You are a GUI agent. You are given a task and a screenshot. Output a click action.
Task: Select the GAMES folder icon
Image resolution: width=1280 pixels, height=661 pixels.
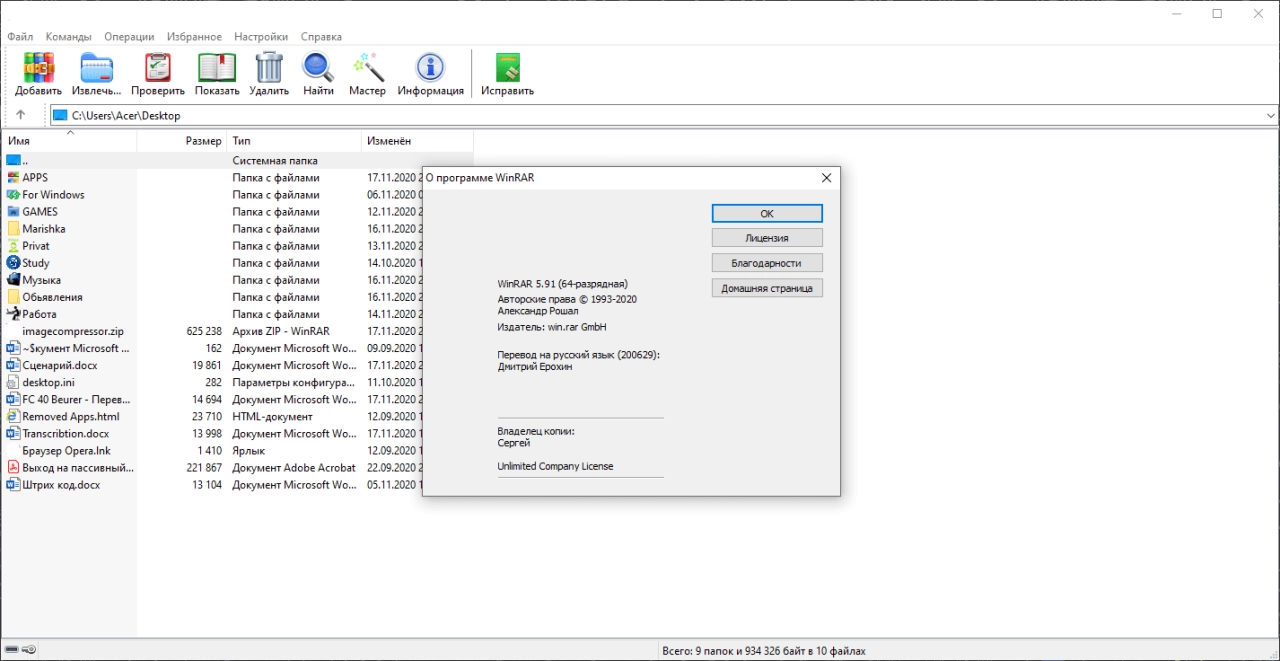[x=13, y=211]
